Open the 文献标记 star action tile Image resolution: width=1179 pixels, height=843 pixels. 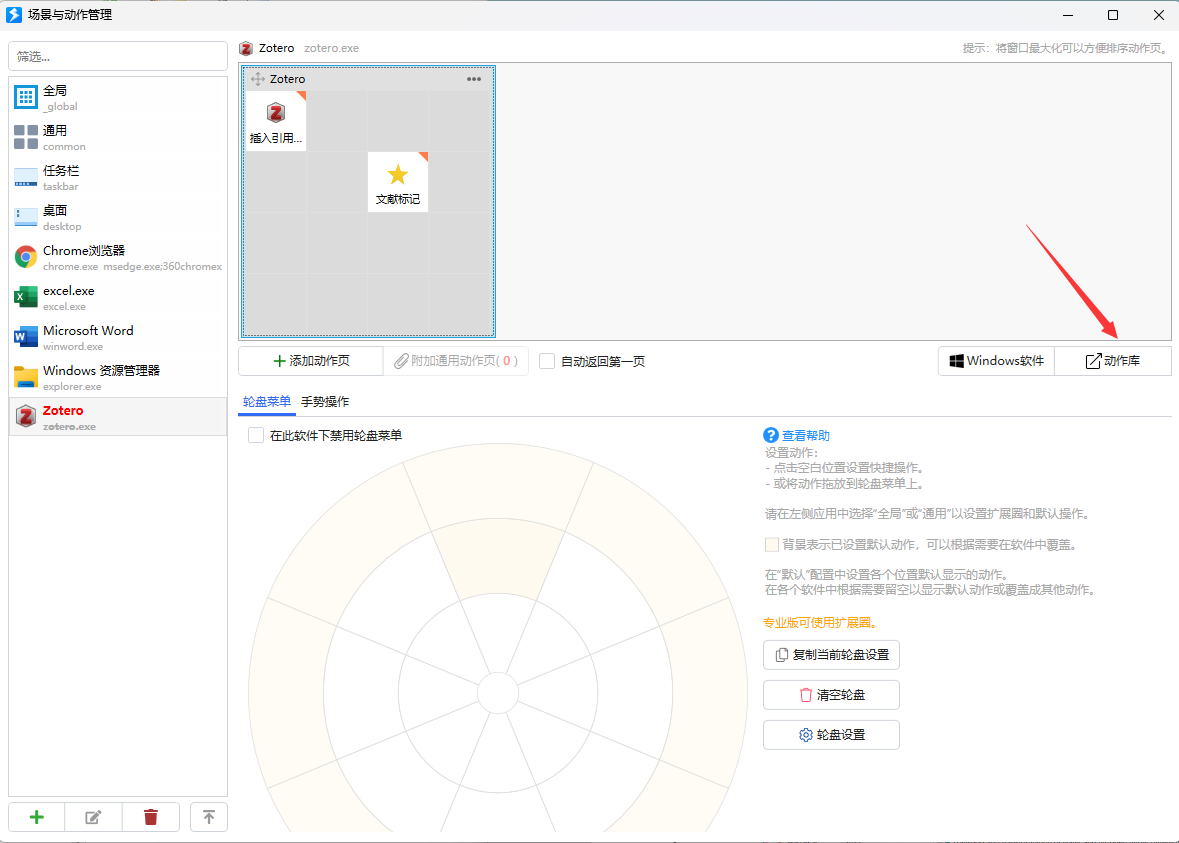point(398,182)
